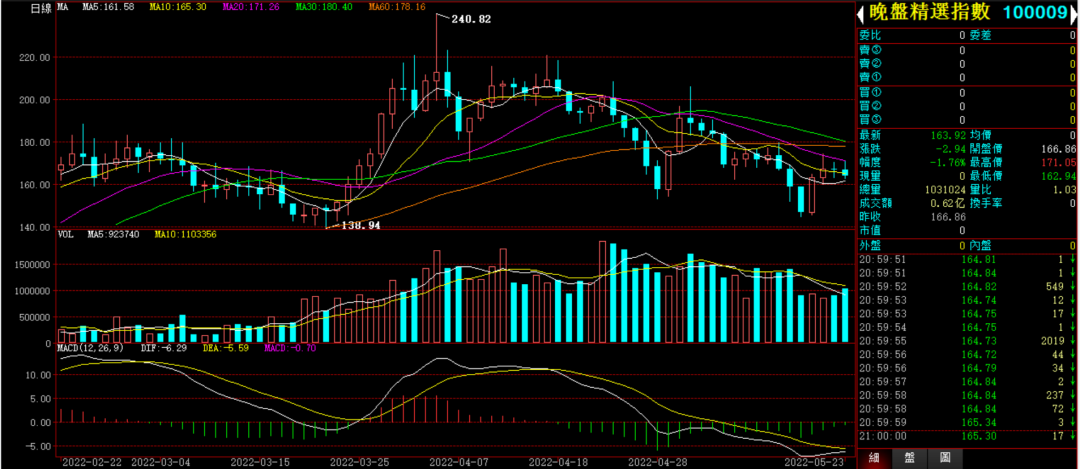Select the 量比 value 1.03
1080x469 pixels.
point(1065,189)
